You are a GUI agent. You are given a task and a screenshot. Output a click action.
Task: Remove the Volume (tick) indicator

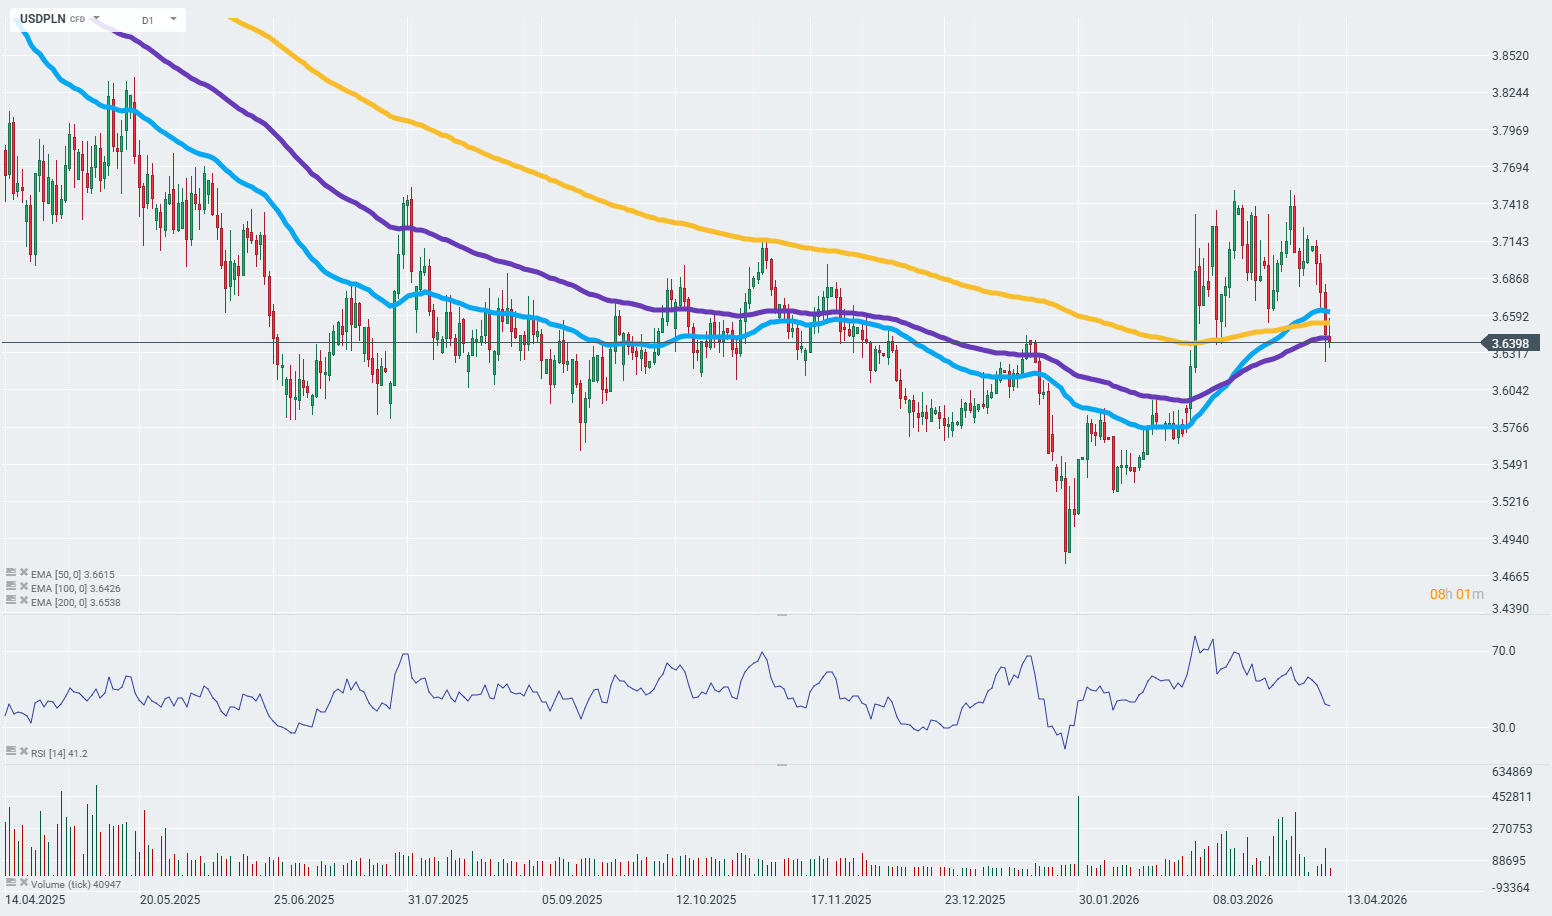coord(23,882)
